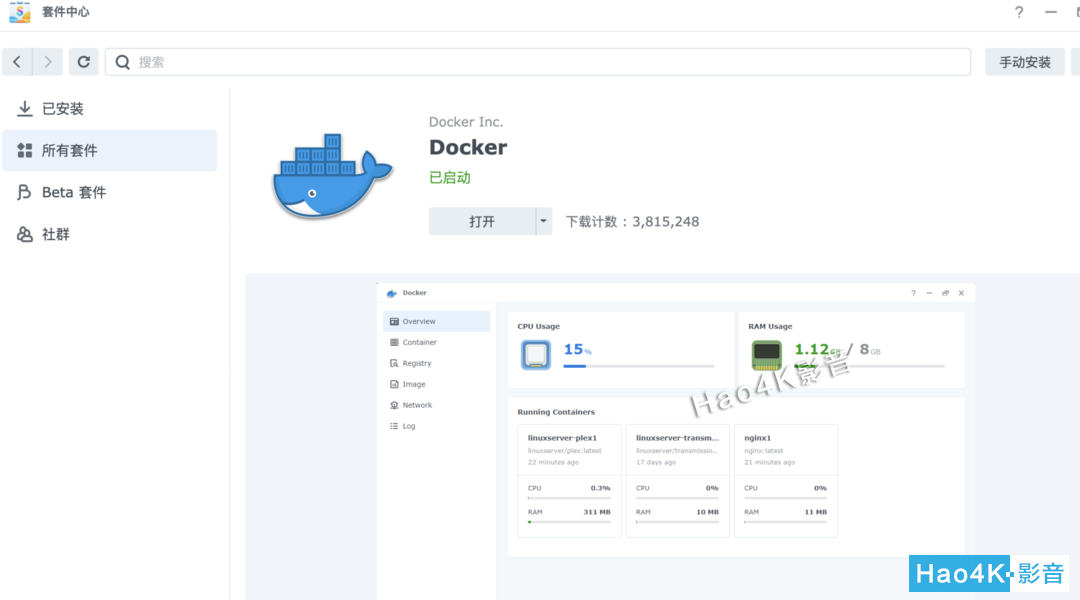
Task: Click the help icon in Docker preview window
Action: pyautogui.click(x=913, y=293)
